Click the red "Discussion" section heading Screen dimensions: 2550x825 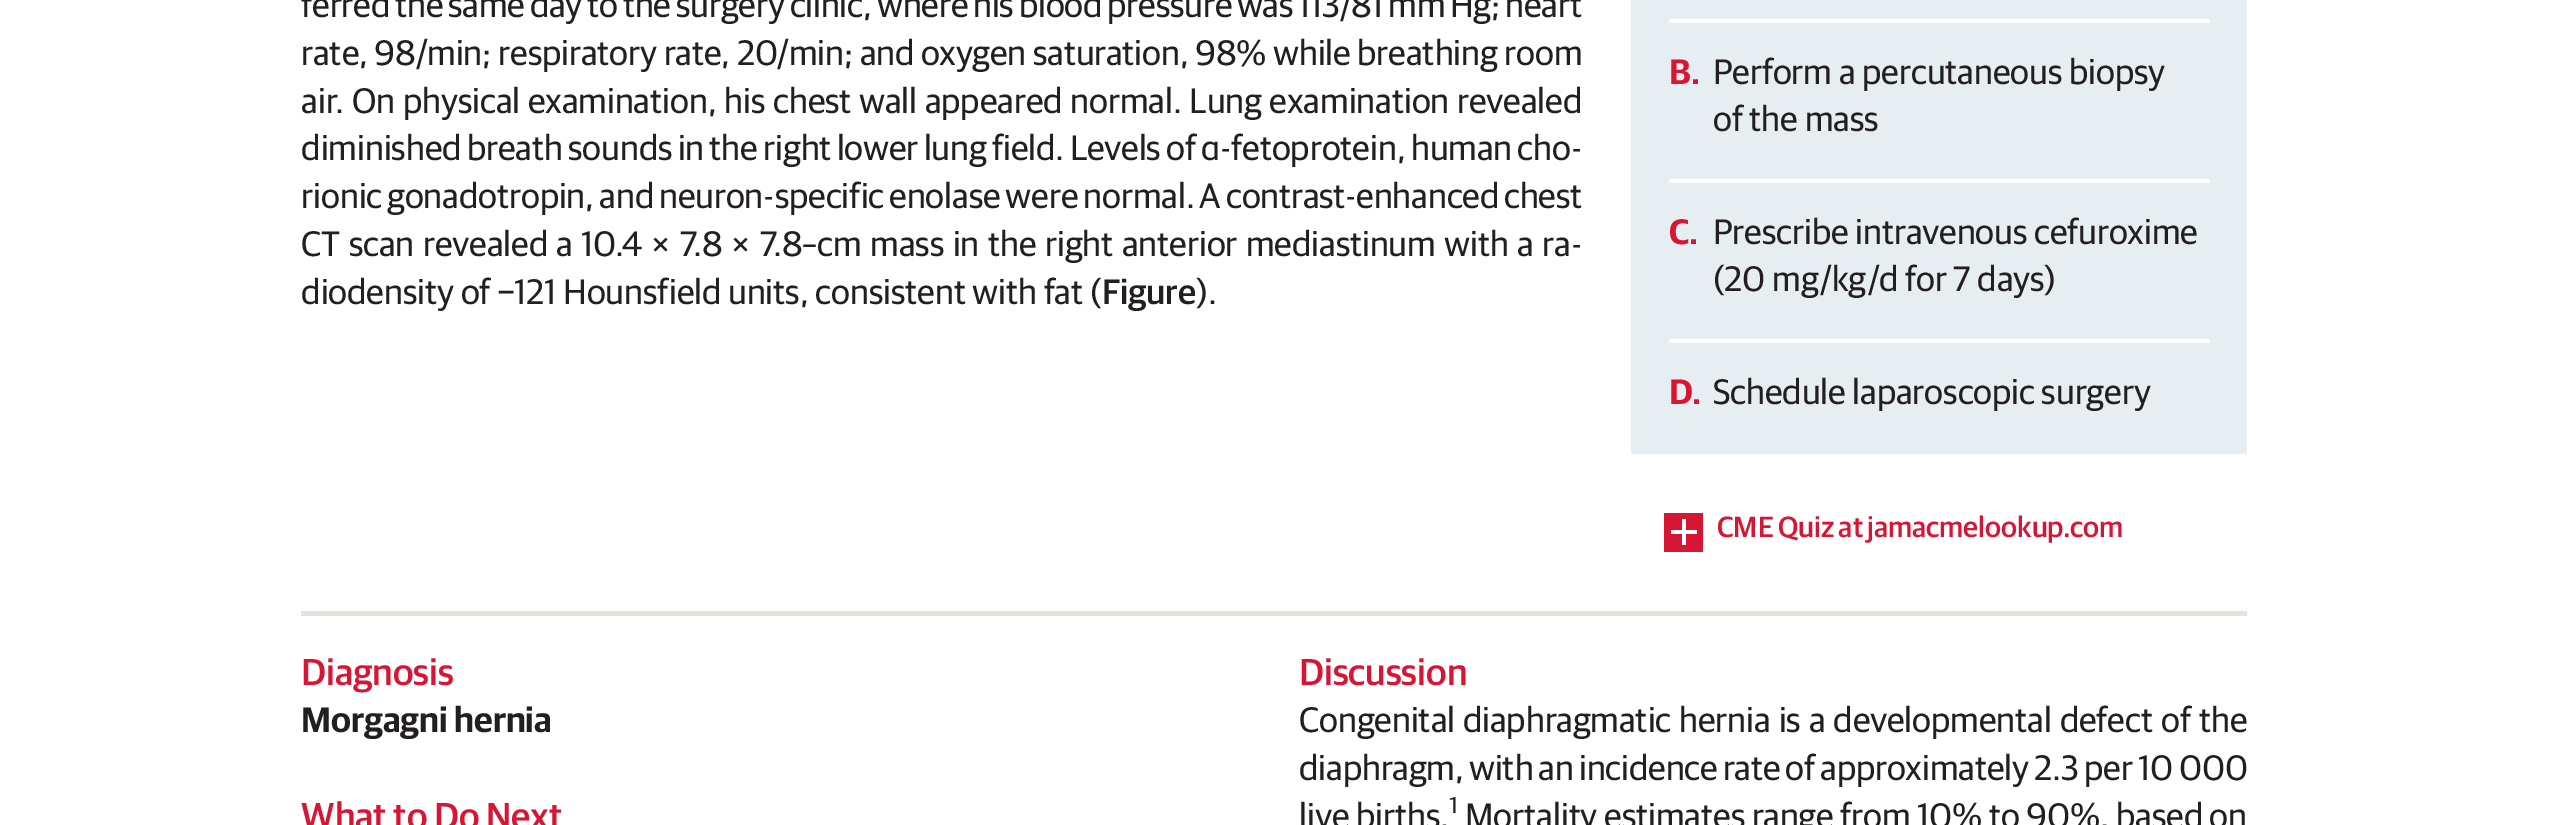click(x=1382, y=673)
